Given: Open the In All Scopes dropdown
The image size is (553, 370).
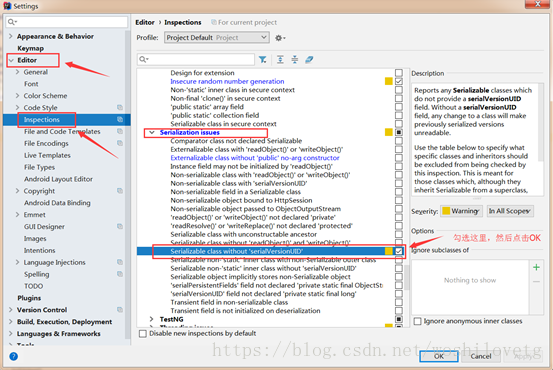Looking at the screenshot, I should tap(510, 211).
